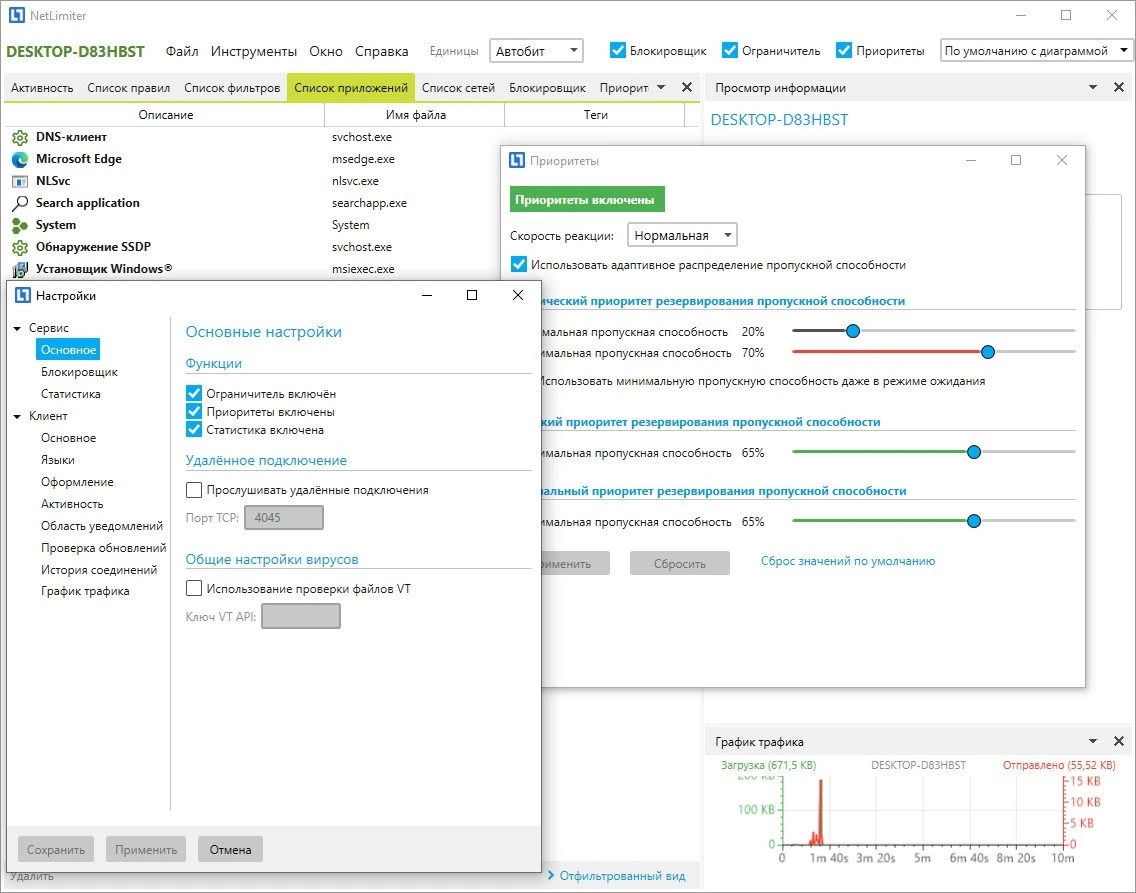The height and width of the screenshot is (893, 1136).
Task: Minimize the Настройки window
Action: coord(427,295)
